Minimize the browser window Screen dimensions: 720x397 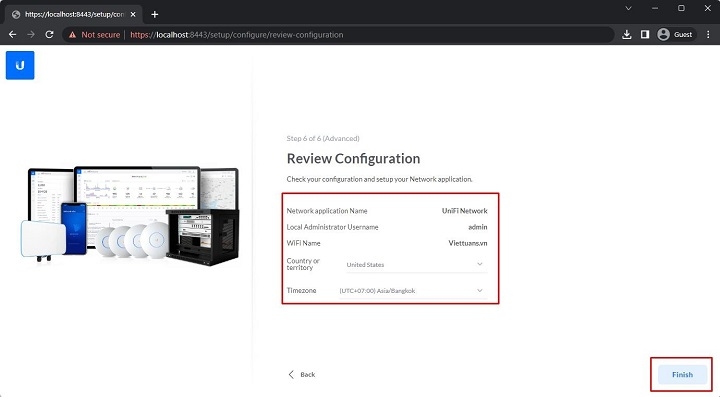click(x=655, y=8)
